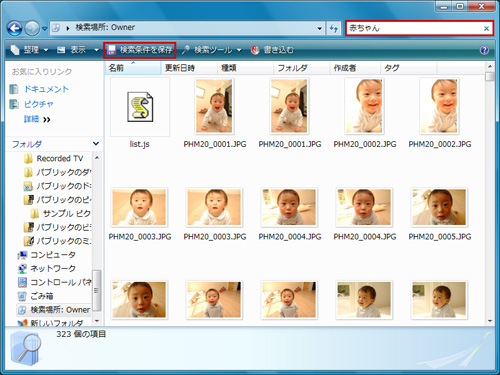Sort by 種類 column header
Viewport: 500px width, 375px height.
[x=245, y=68]
